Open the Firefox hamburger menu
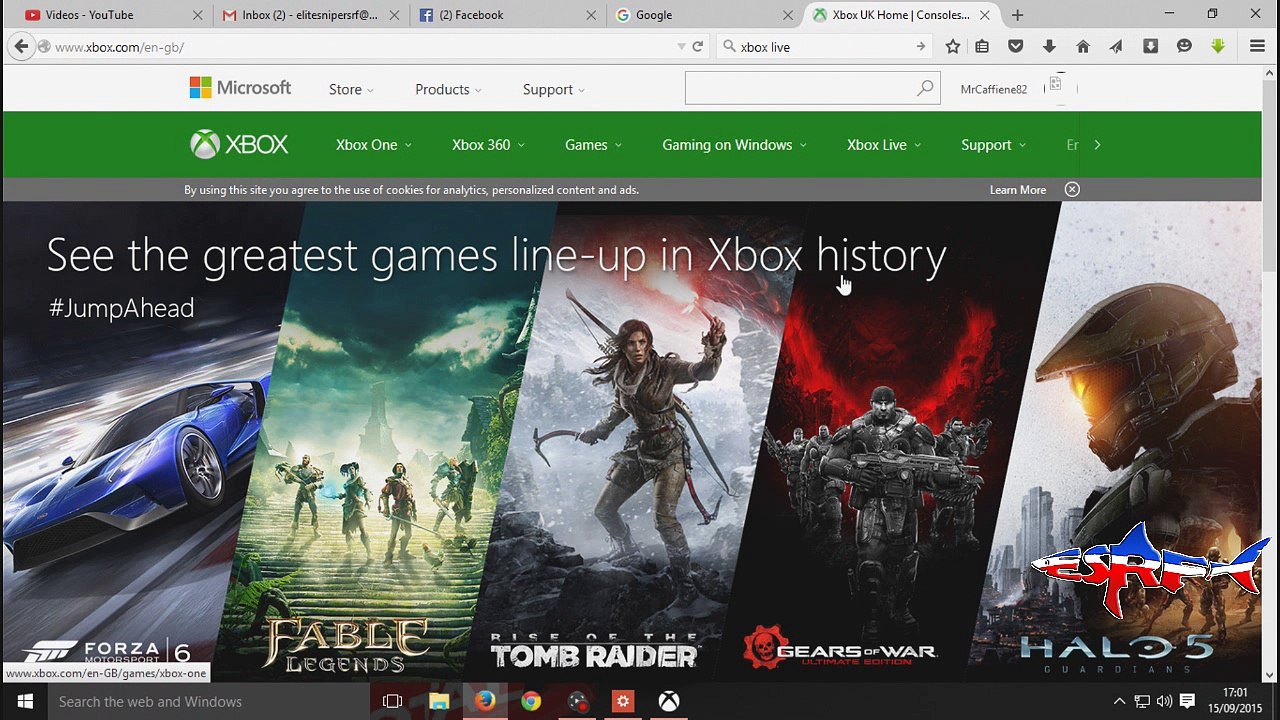The image size is (1280, 720). 1258,46
